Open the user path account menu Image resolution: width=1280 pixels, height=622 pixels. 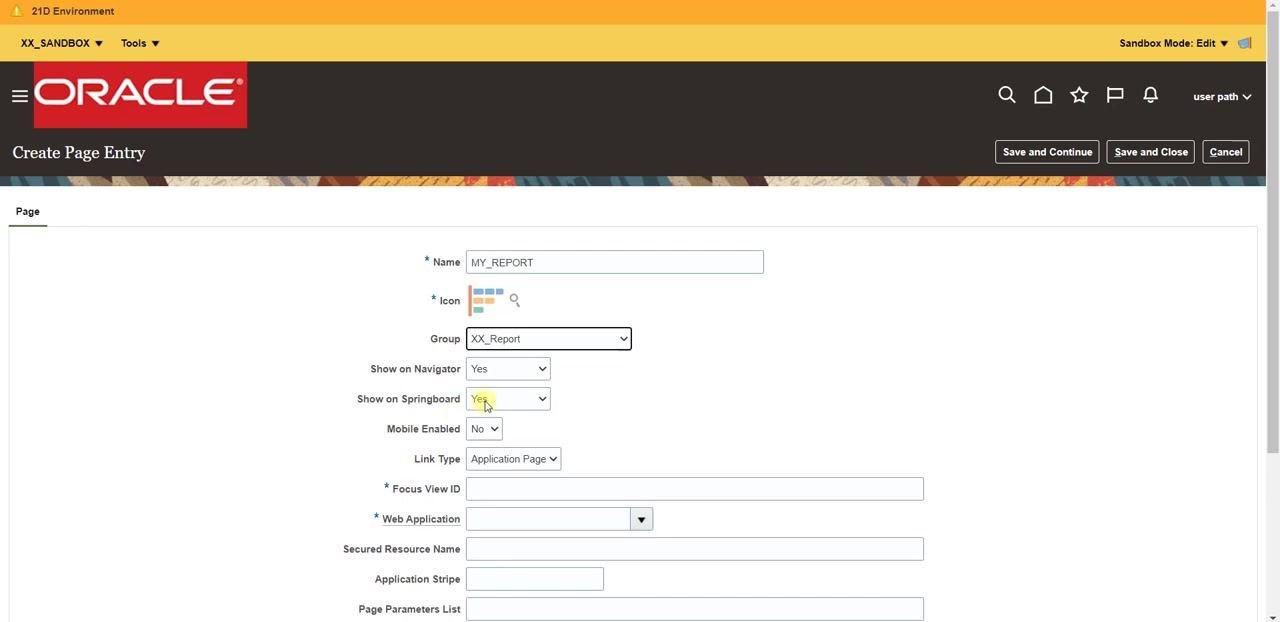tap(1222, 96)
